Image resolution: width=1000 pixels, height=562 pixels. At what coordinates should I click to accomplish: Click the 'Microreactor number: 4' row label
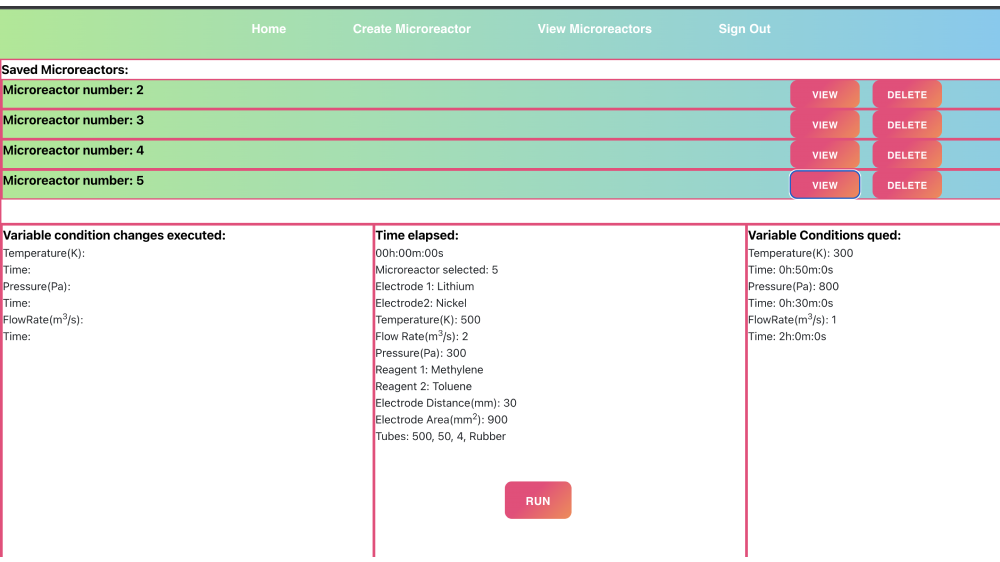pos(73,150)
